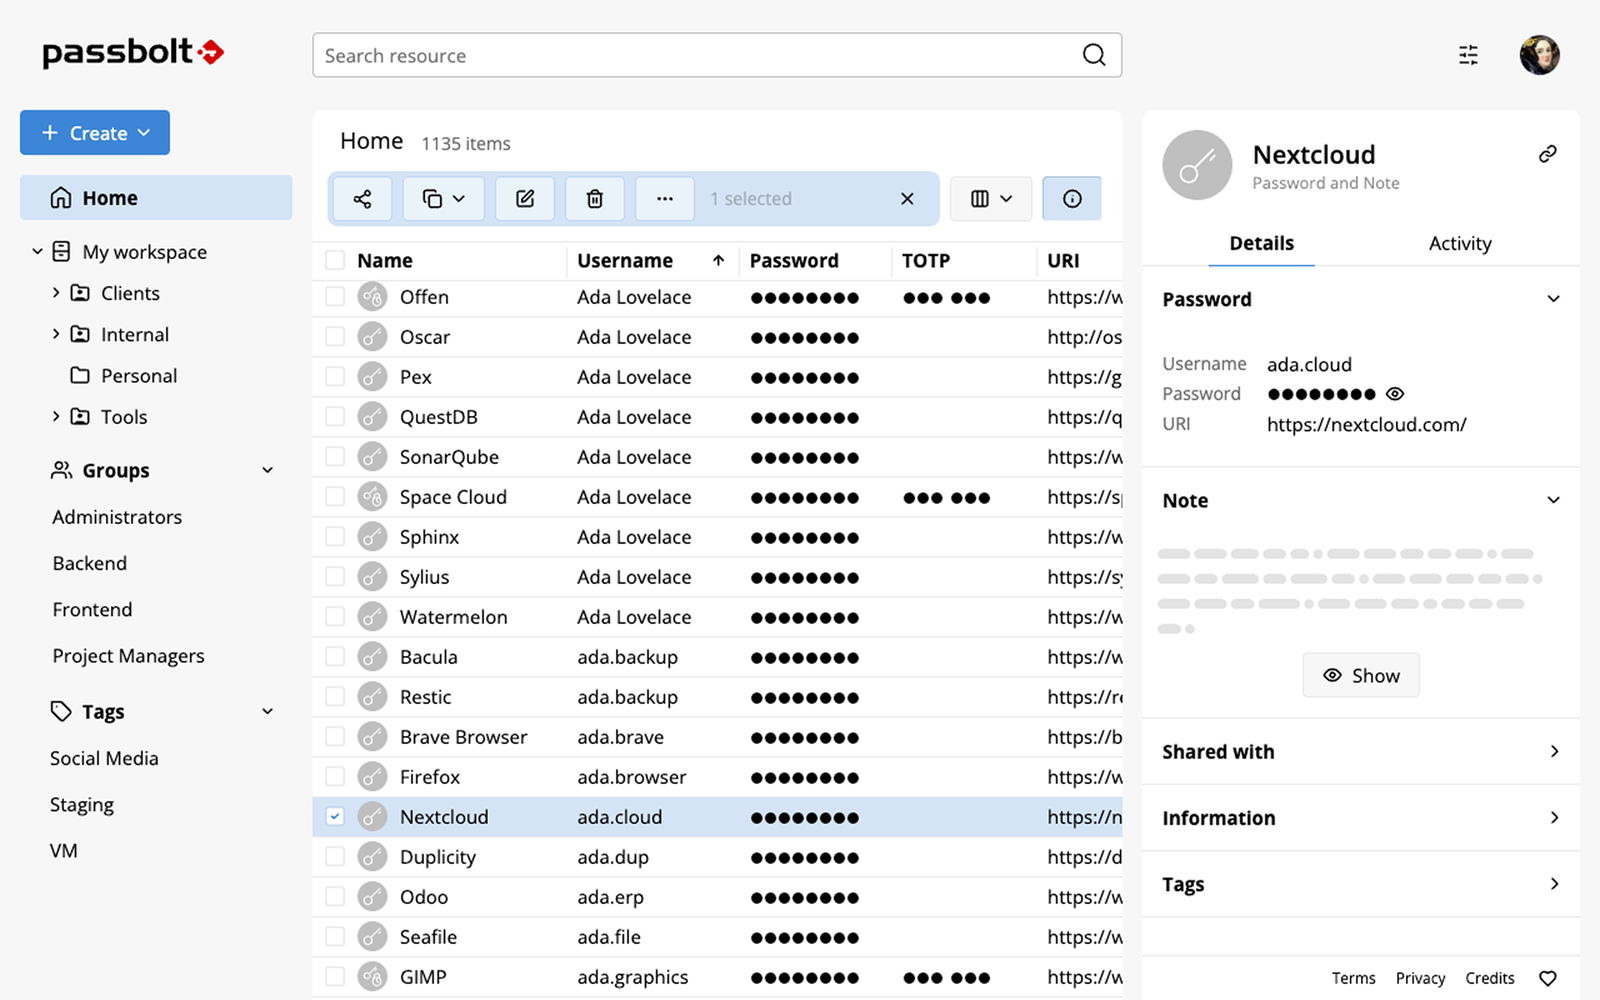
Task: Click the delete trash icon
Action: pyautogui.click(x=595, y=198)
